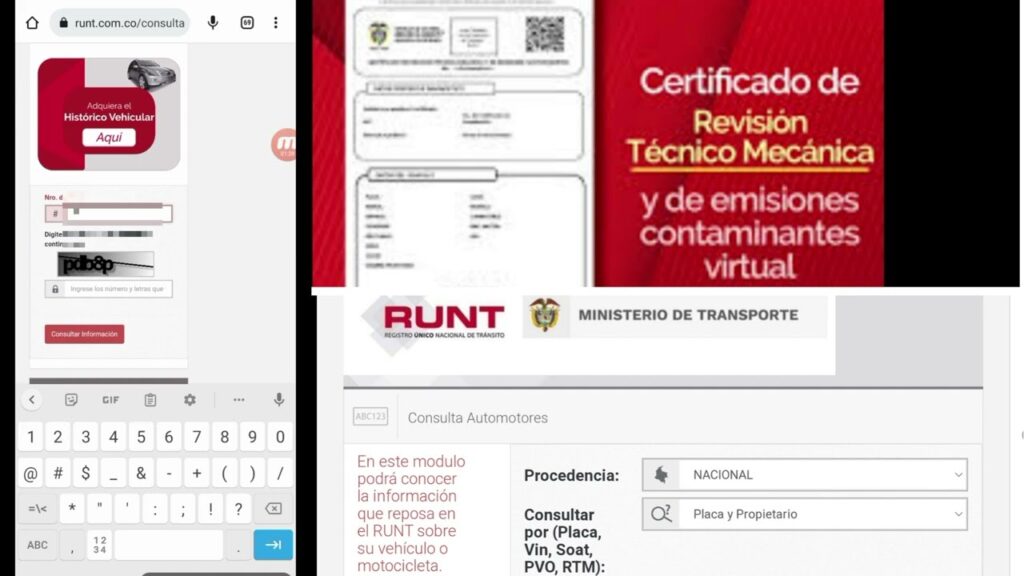Tap the 1234 numeric pad key
This screenshot has height=576, width=1024.
coord(99,545)
